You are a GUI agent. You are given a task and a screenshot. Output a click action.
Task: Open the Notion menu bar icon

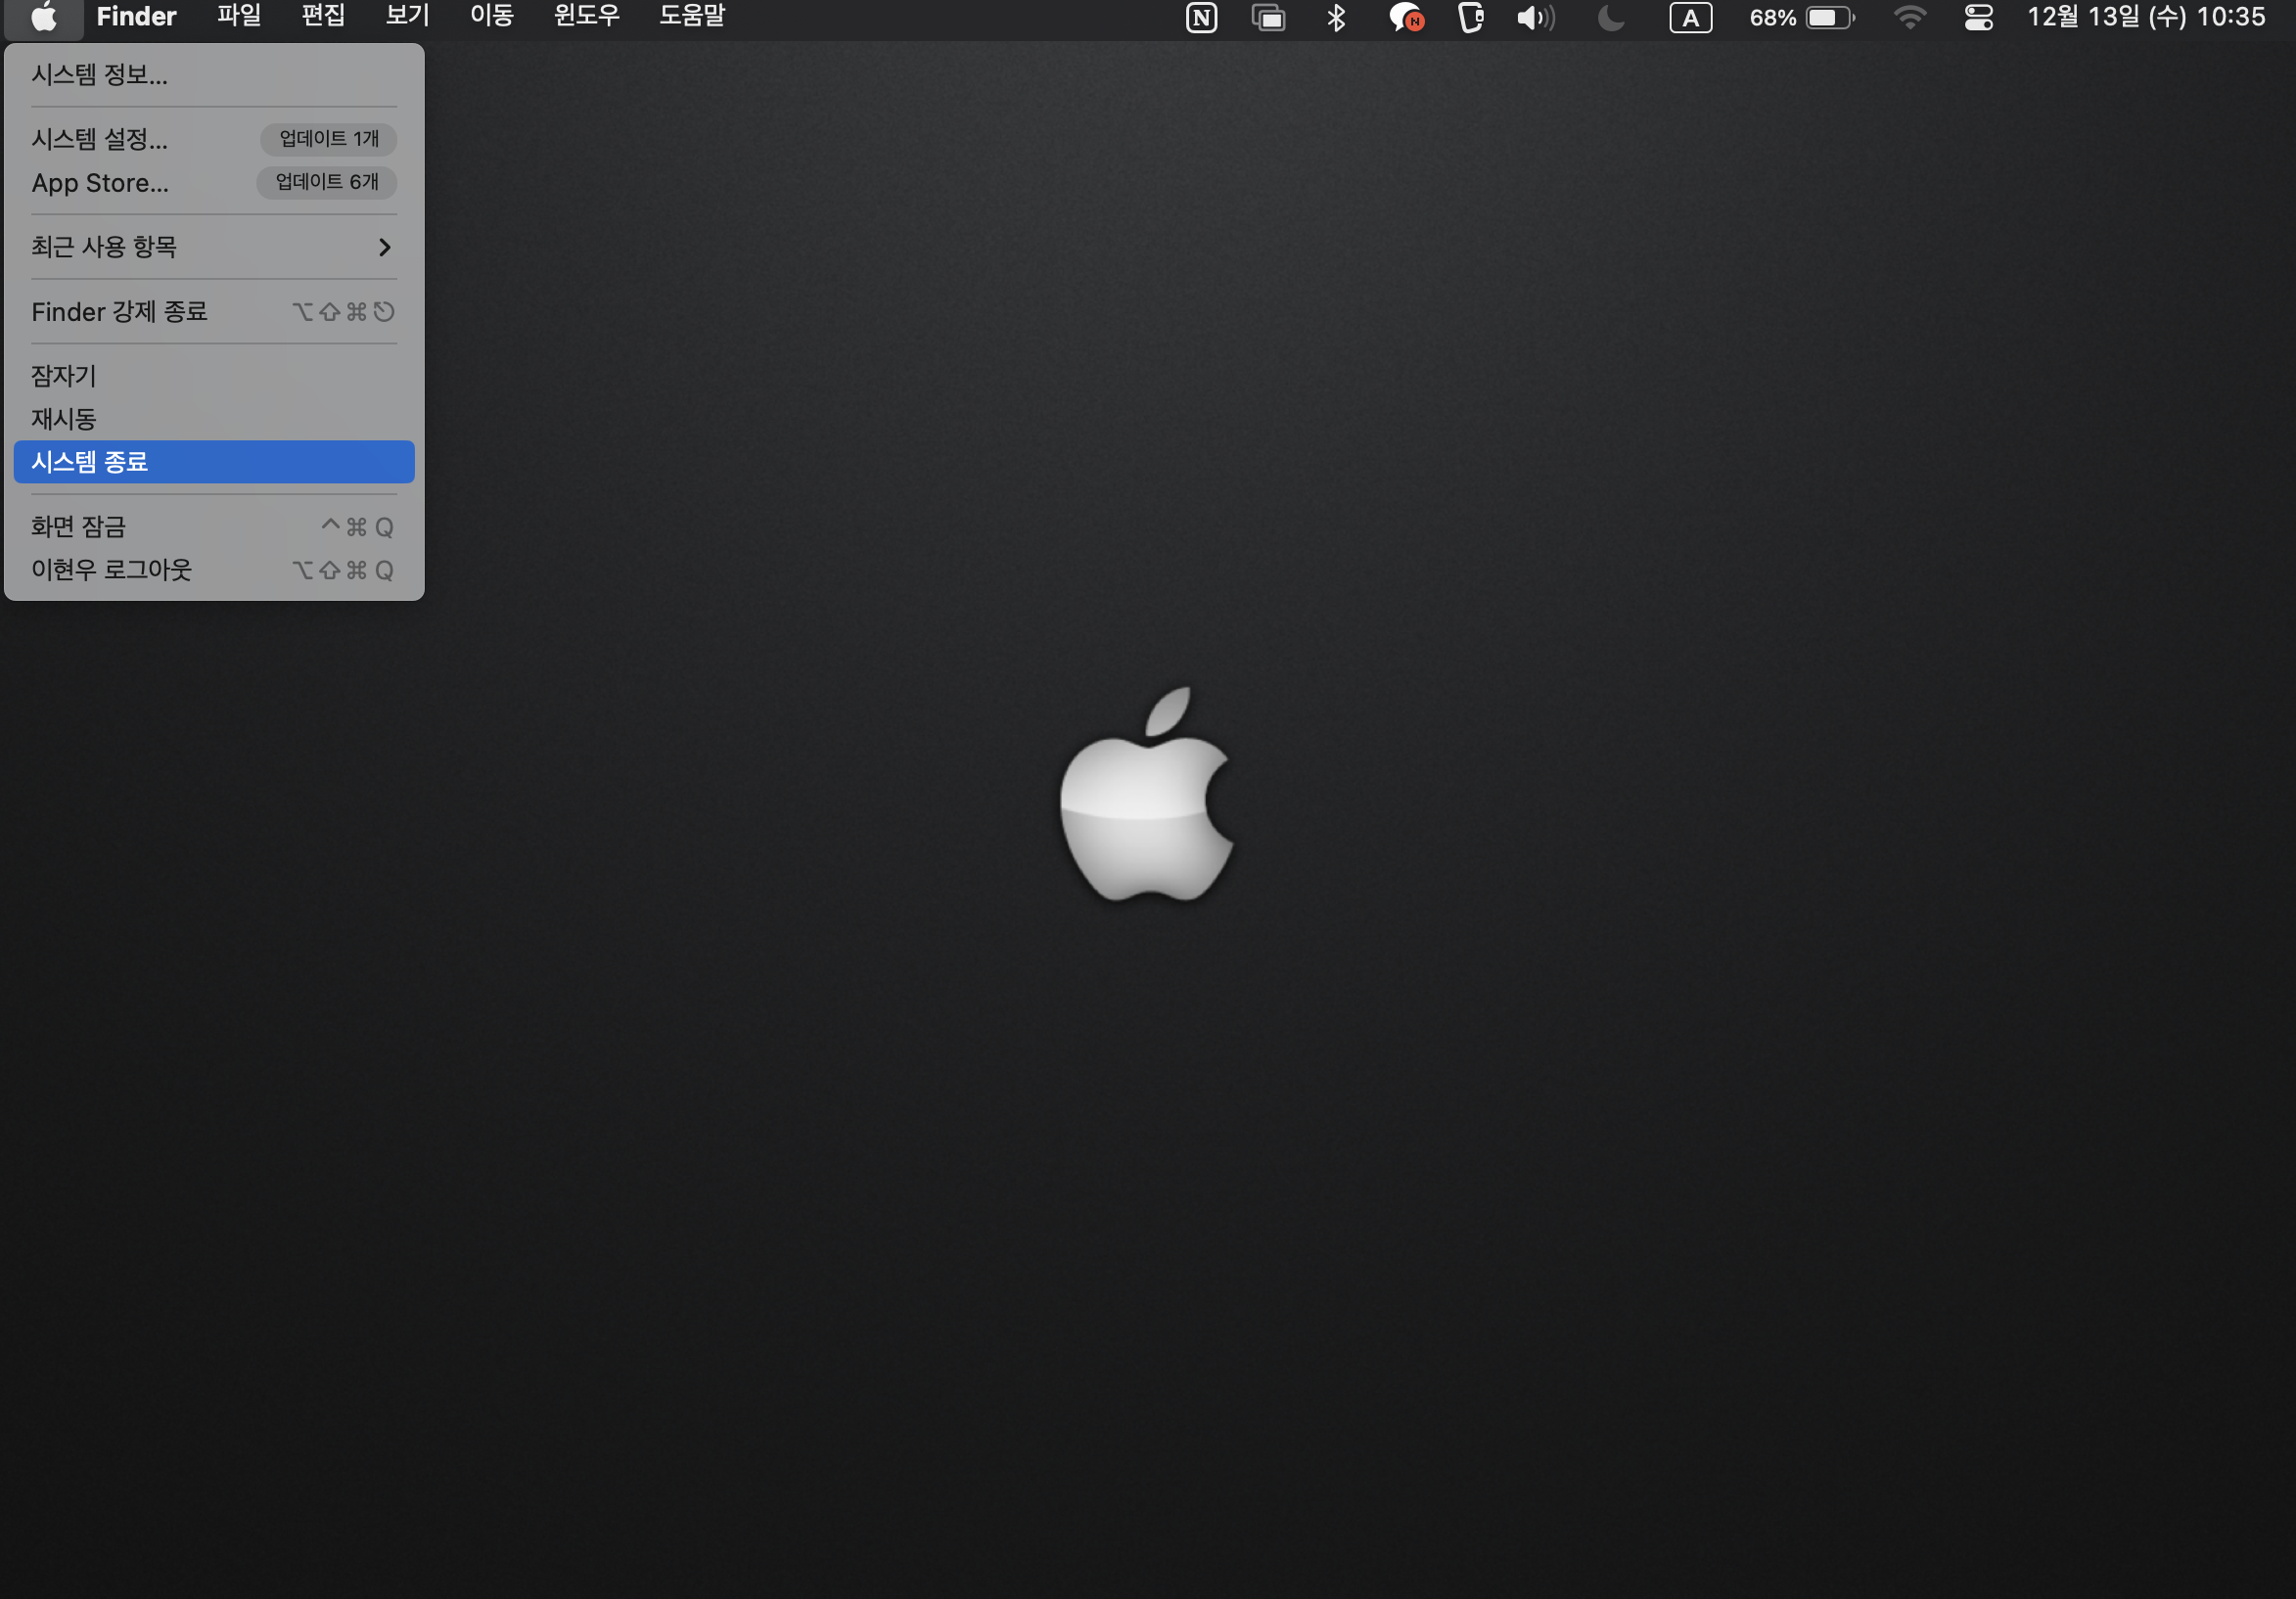[x=1201, y=18]
